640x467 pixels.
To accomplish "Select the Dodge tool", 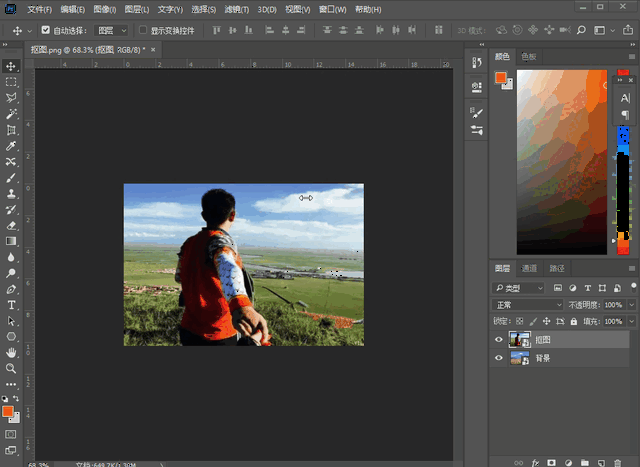I will pyautogui.click(x=11, y=273).
